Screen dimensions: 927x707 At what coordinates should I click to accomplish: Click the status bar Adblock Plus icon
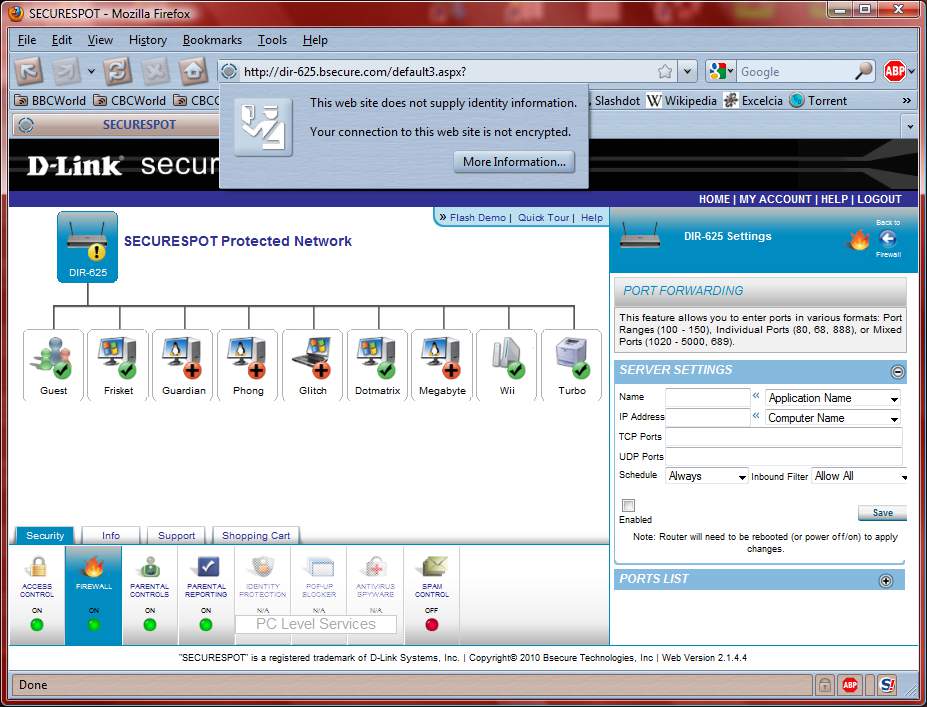pyautogui.click(x=850, y=685)
